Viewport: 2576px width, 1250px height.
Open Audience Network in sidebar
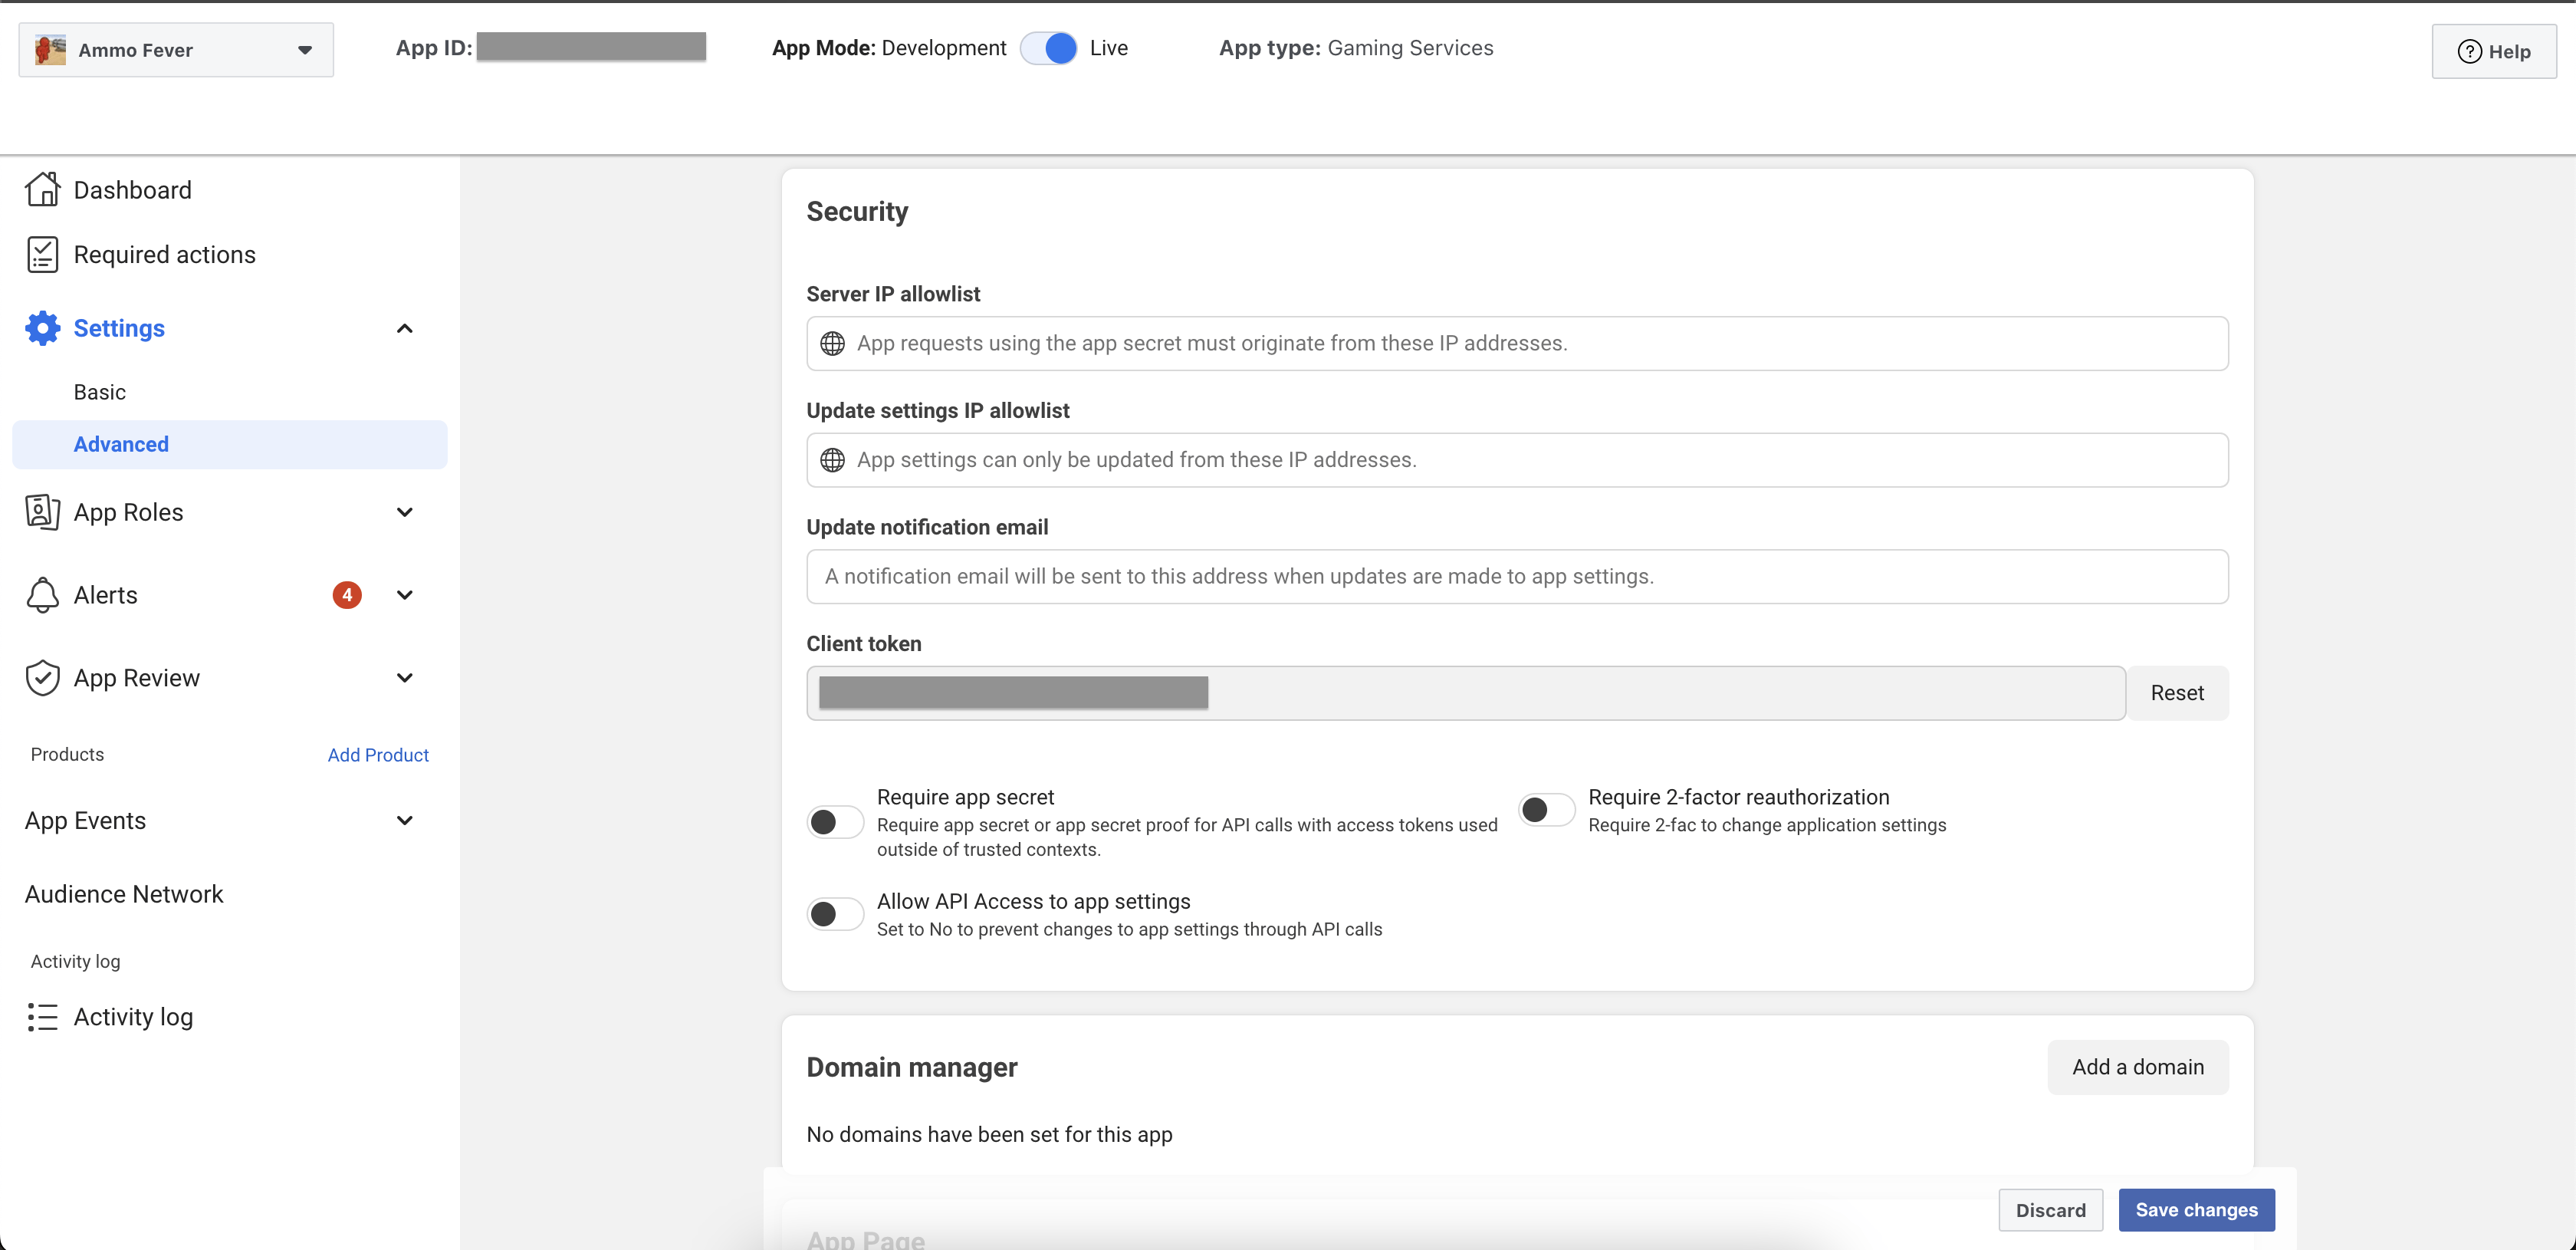click(124, 894)
